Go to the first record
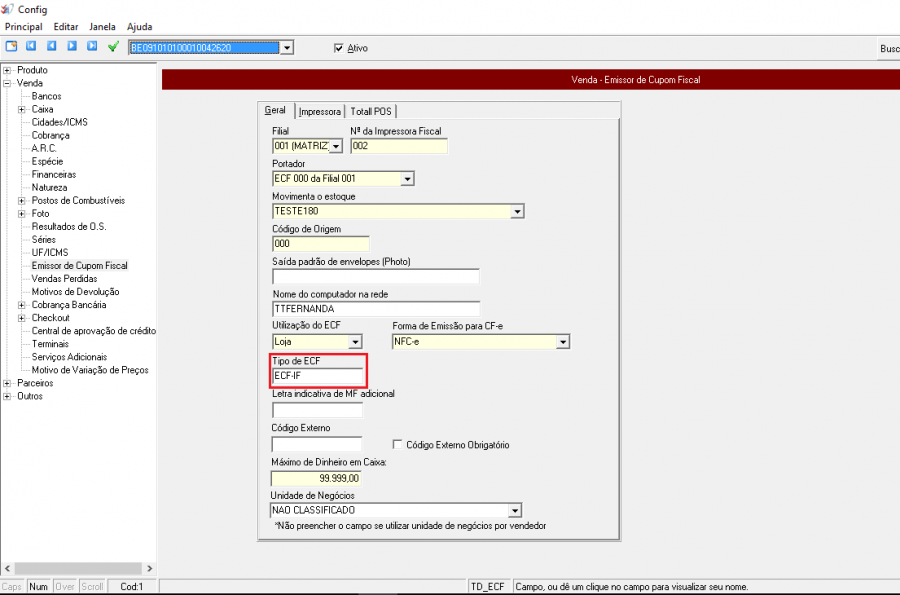Screen dimensions: 900x595 31,46
